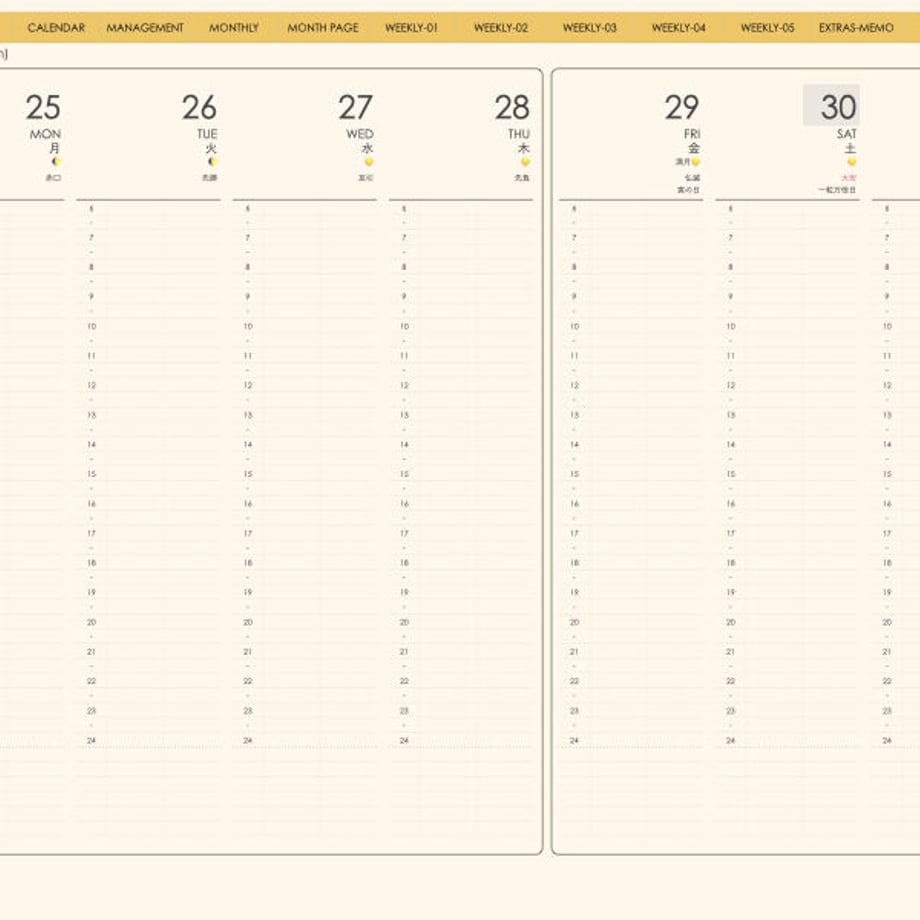Screen dimensions: 920x920
Task: Click the 赤口 label under Monday 25
Action: click(x=53, y=178)
